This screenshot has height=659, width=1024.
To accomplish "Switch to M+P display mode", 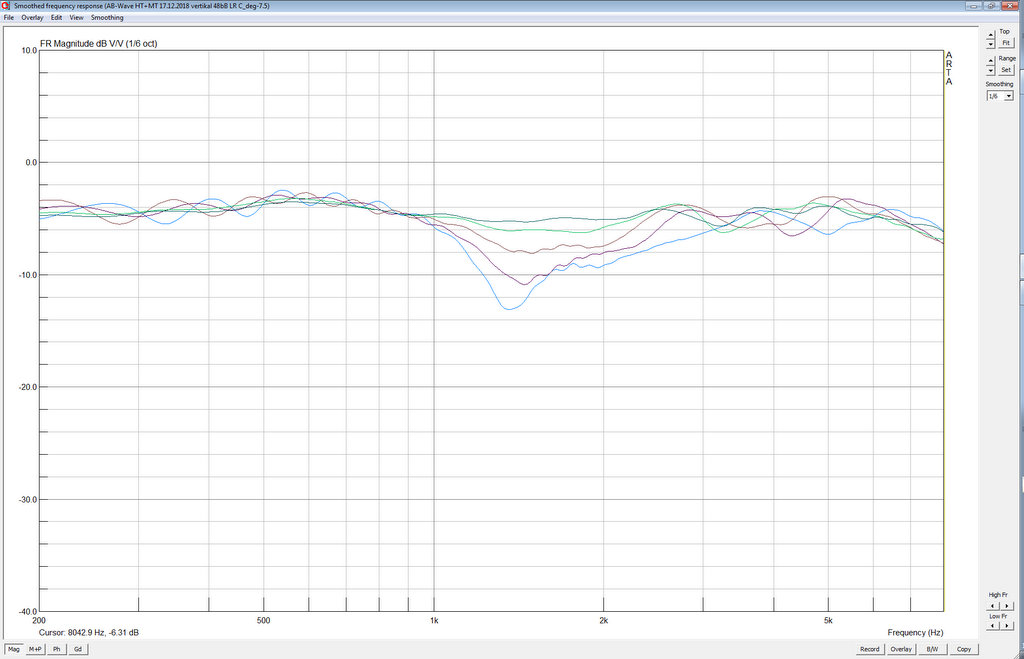I will [x=36, y=649].
